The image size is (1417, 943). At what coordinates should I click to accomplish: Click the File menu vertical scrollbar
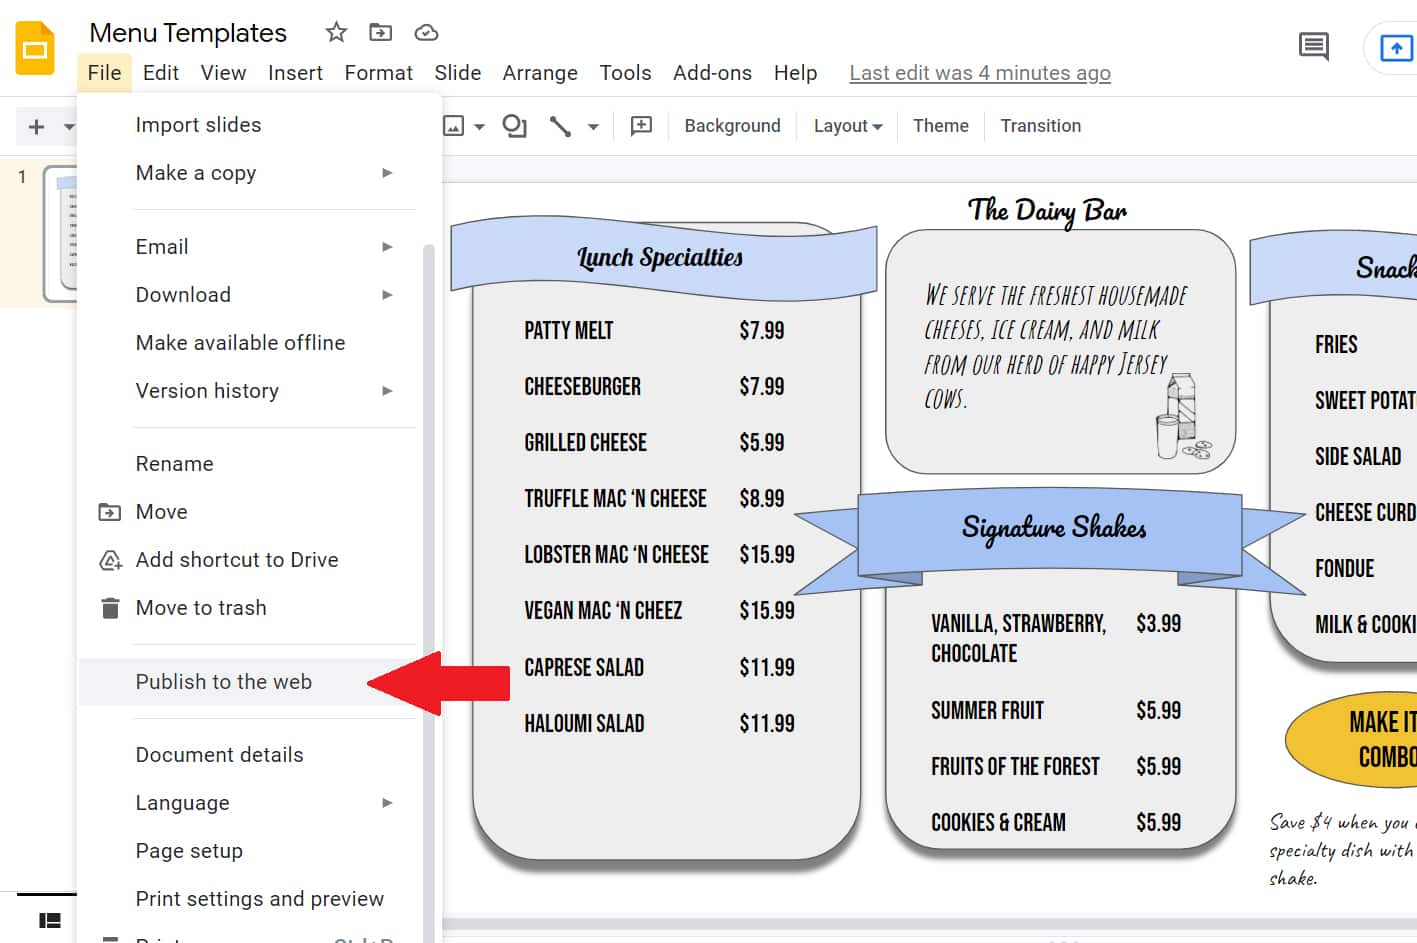(x=429, y=592)
